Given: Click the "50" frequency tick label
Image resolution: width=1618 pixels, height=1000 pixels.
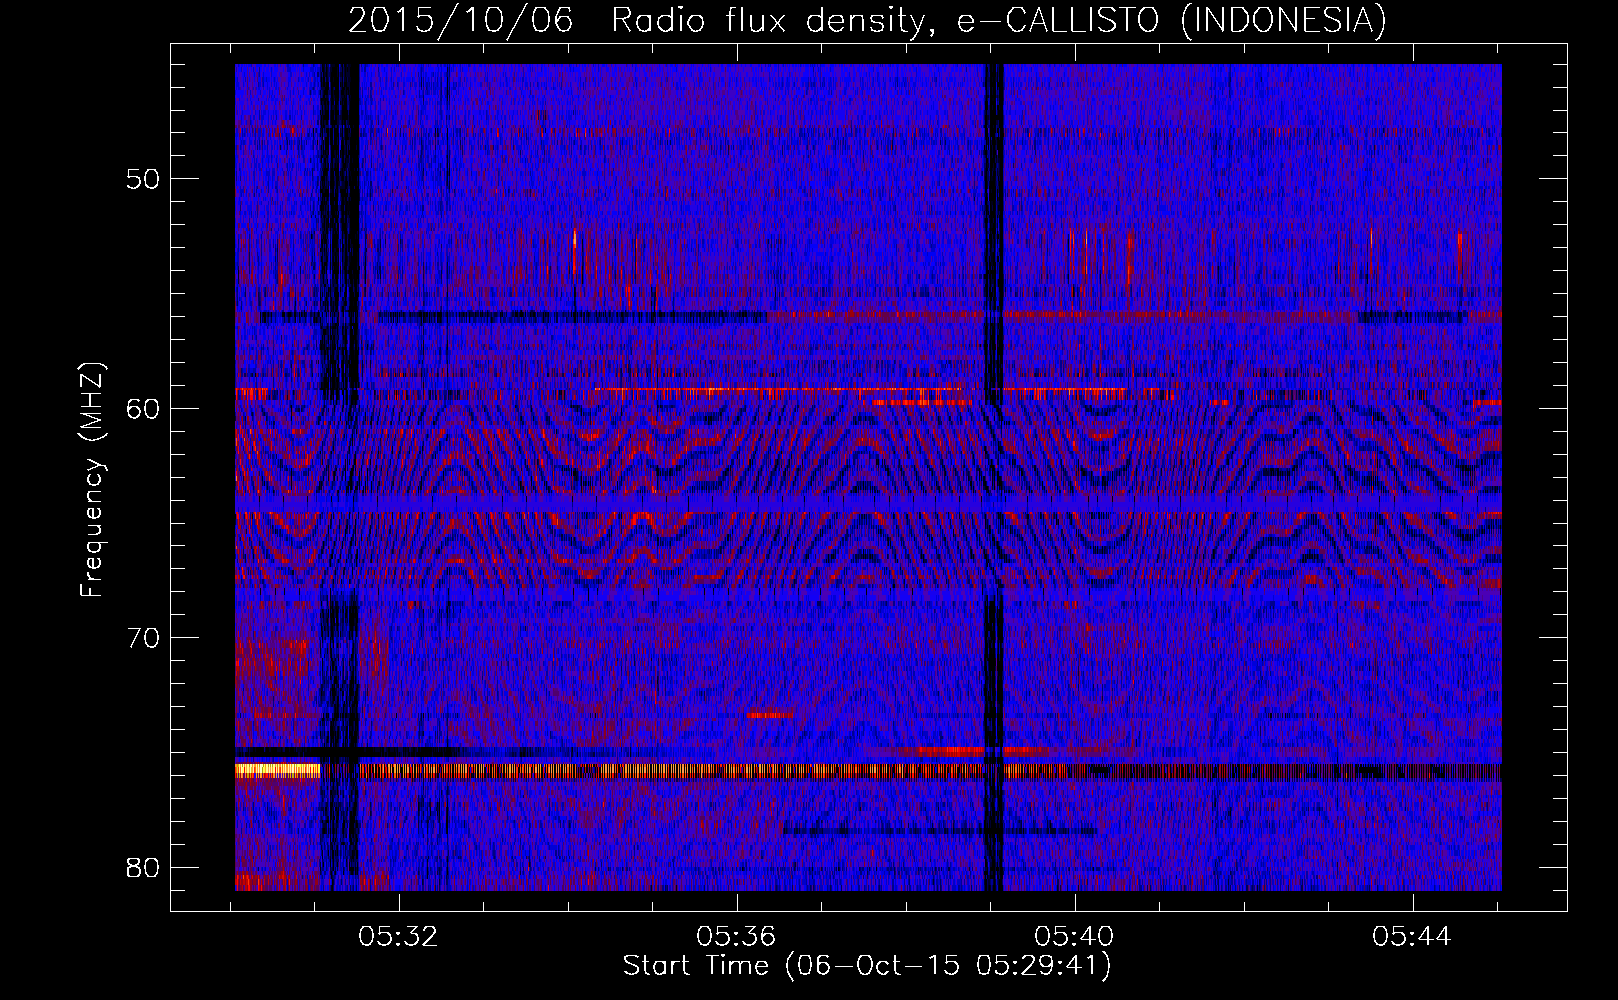Looking at the screenshot, I should [x=144, y=179].
